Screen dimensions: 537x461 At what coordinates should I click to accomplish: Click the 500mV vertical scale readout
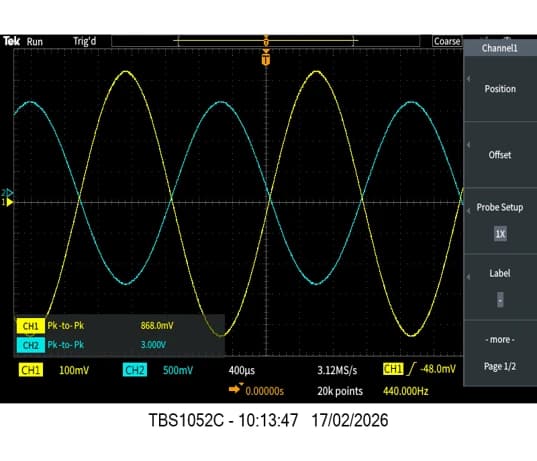(178, 370)
